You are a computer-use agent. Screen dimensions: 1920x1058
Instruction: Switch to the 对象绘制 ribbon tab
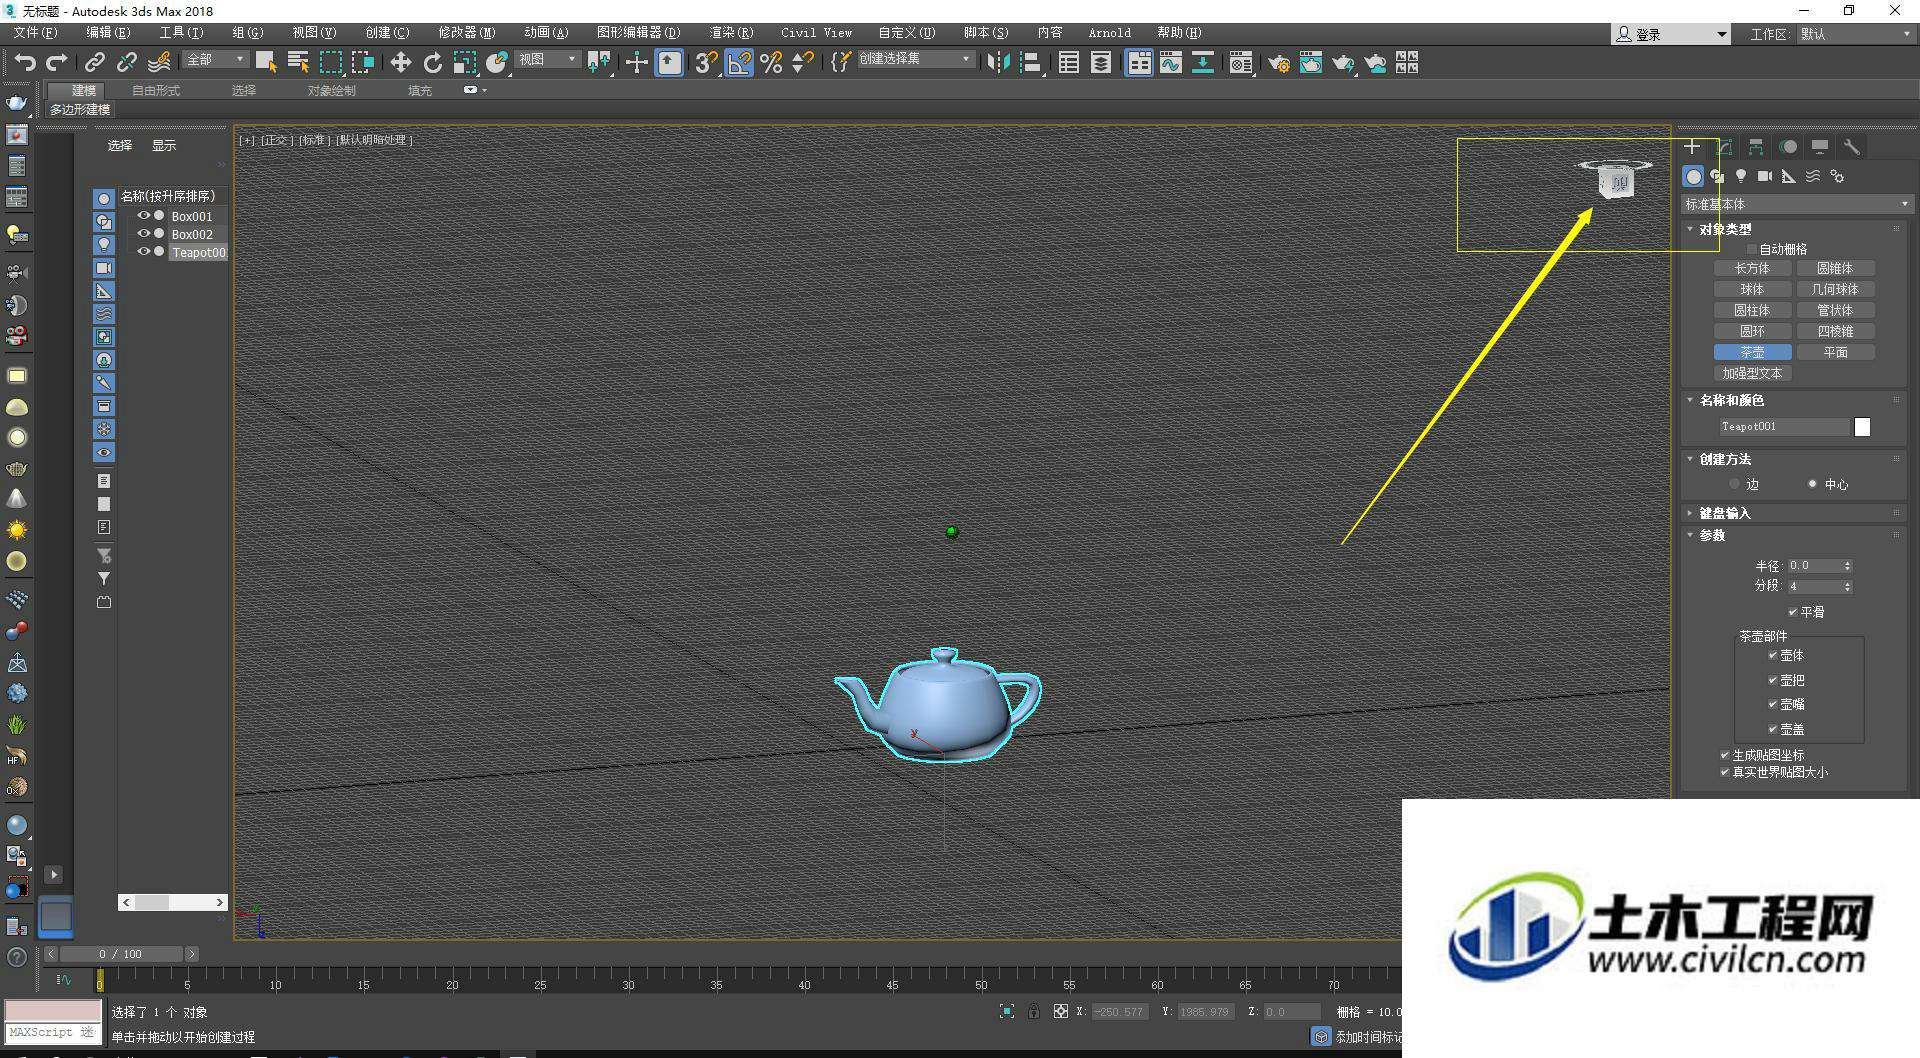click(x=332, y=91)
